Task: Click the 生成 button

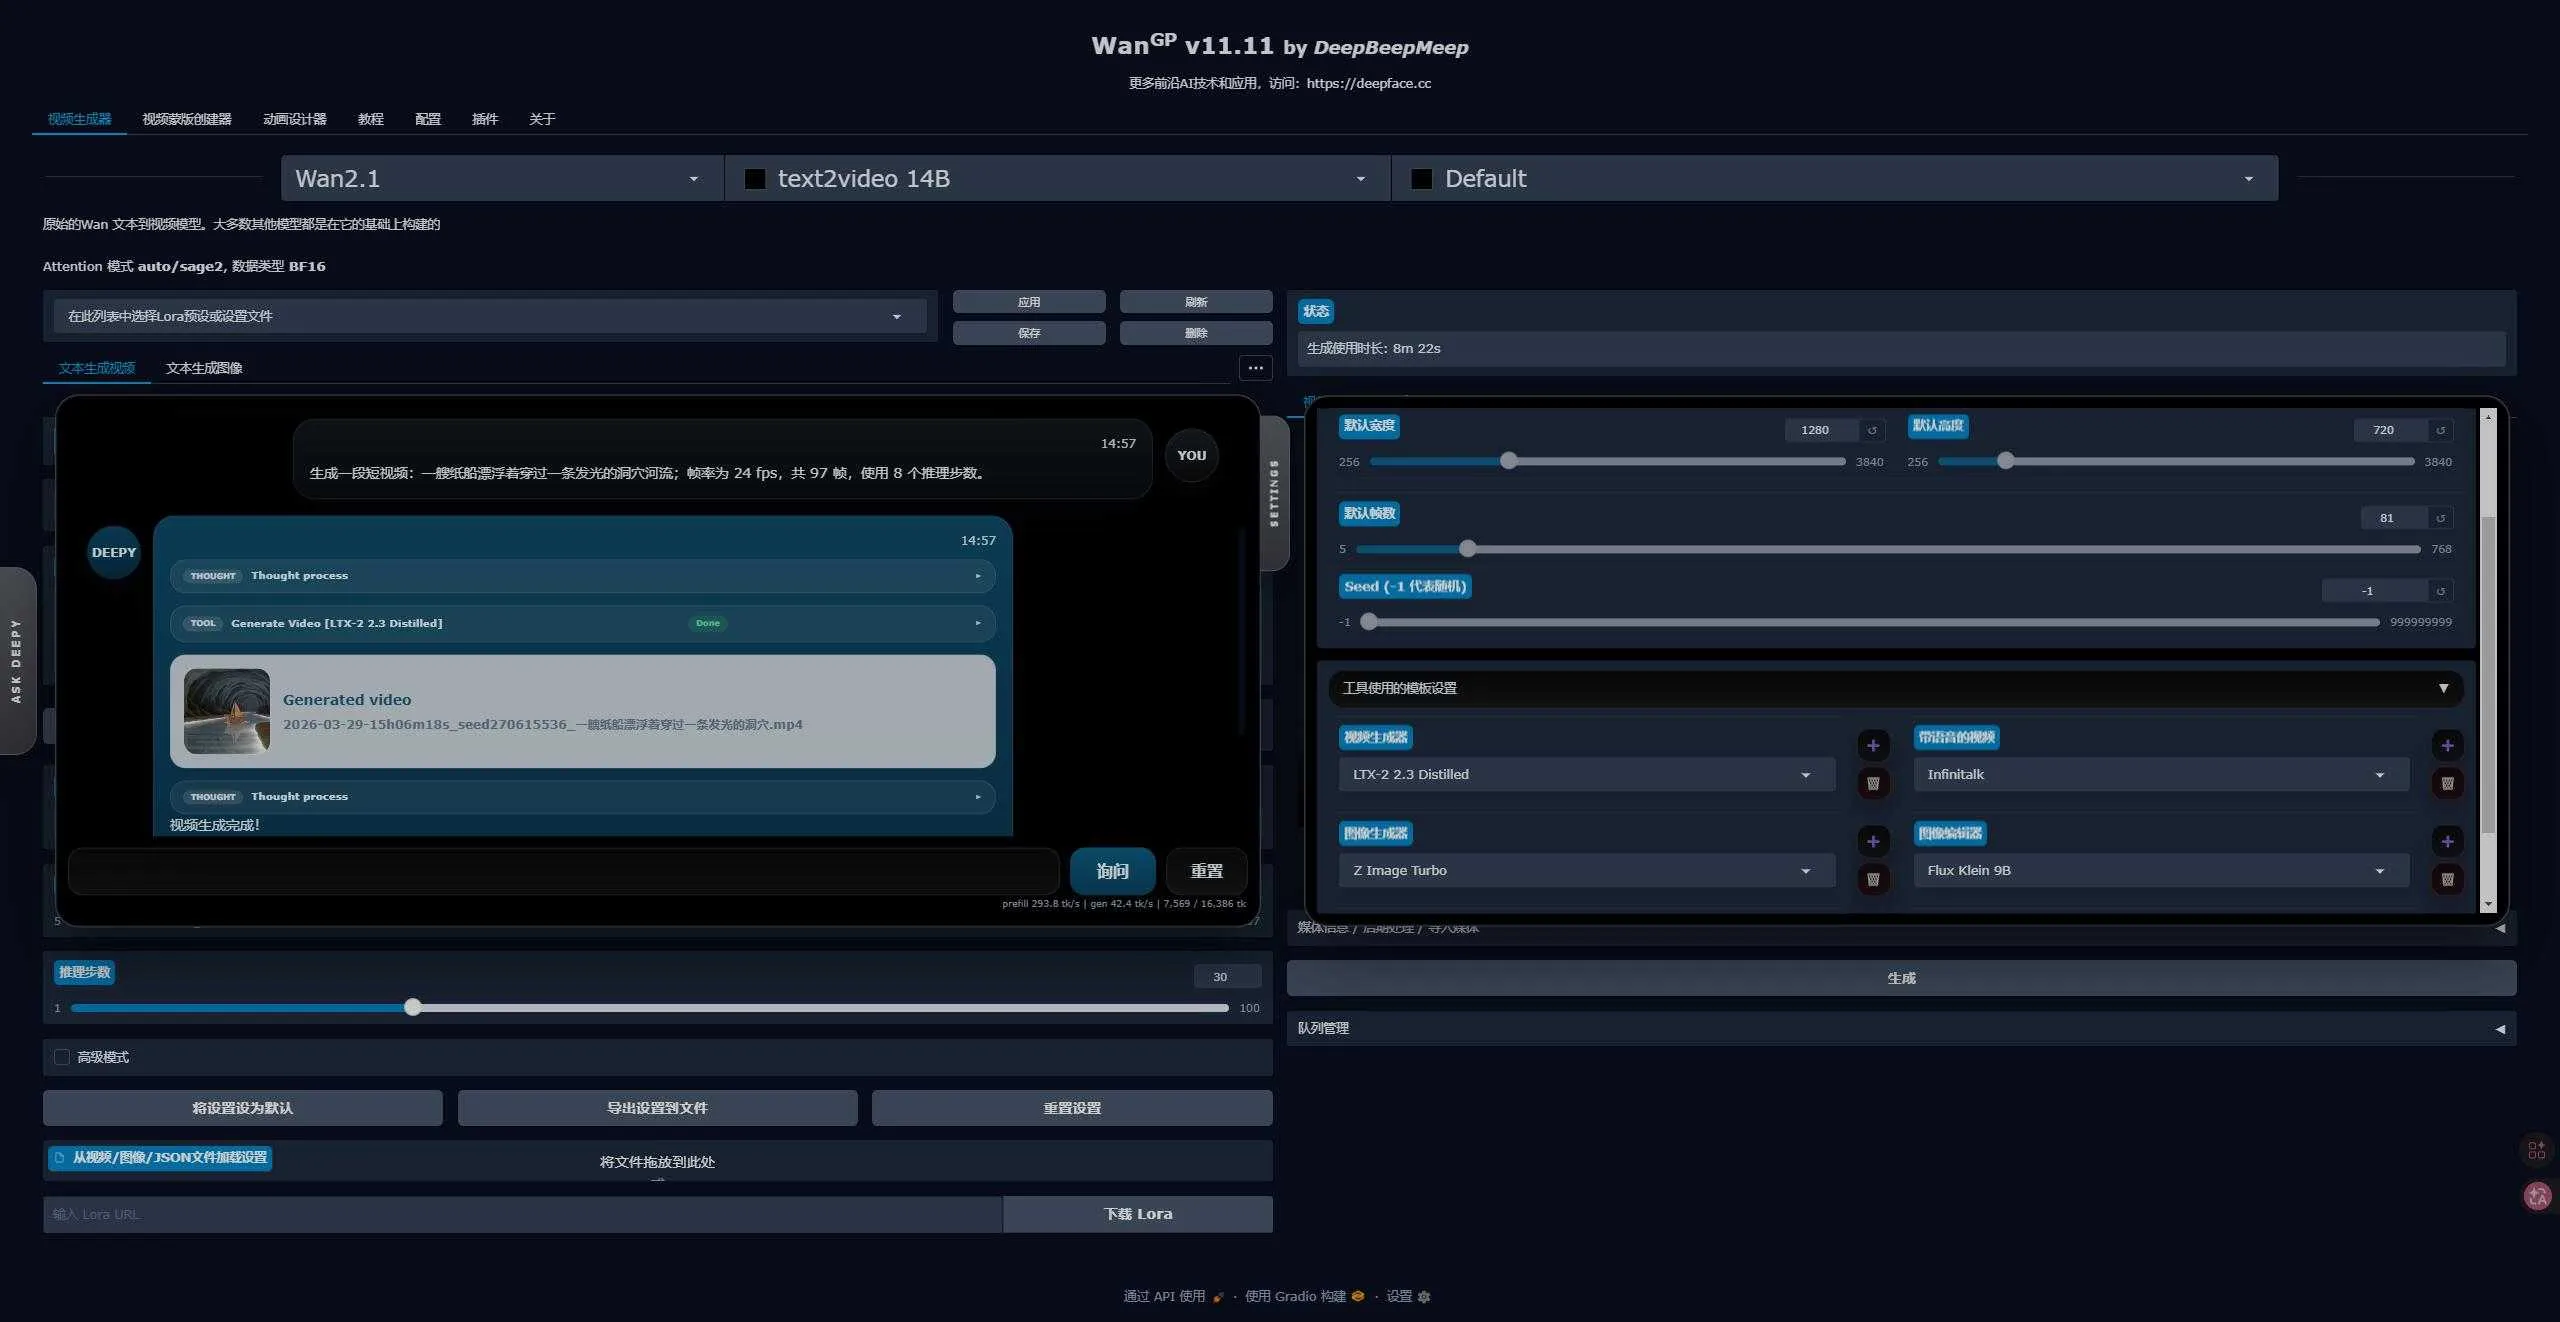Action: coord(1899,978)
